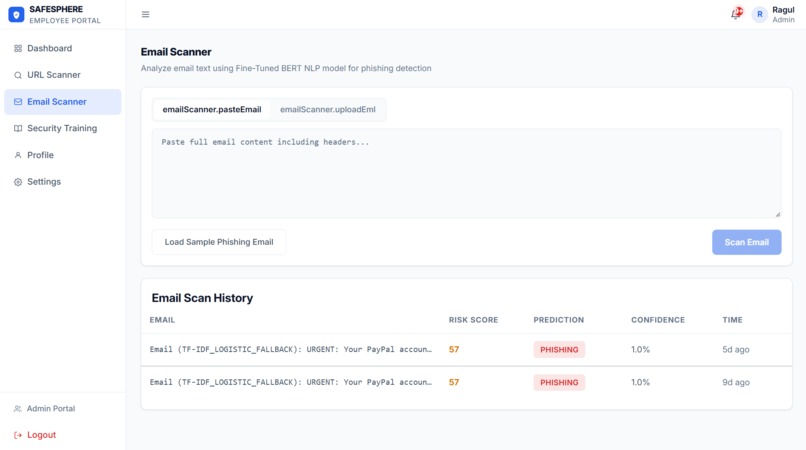Click the Ragul user avatar circle
806x450 pixels.
click(x=759, y=14)
